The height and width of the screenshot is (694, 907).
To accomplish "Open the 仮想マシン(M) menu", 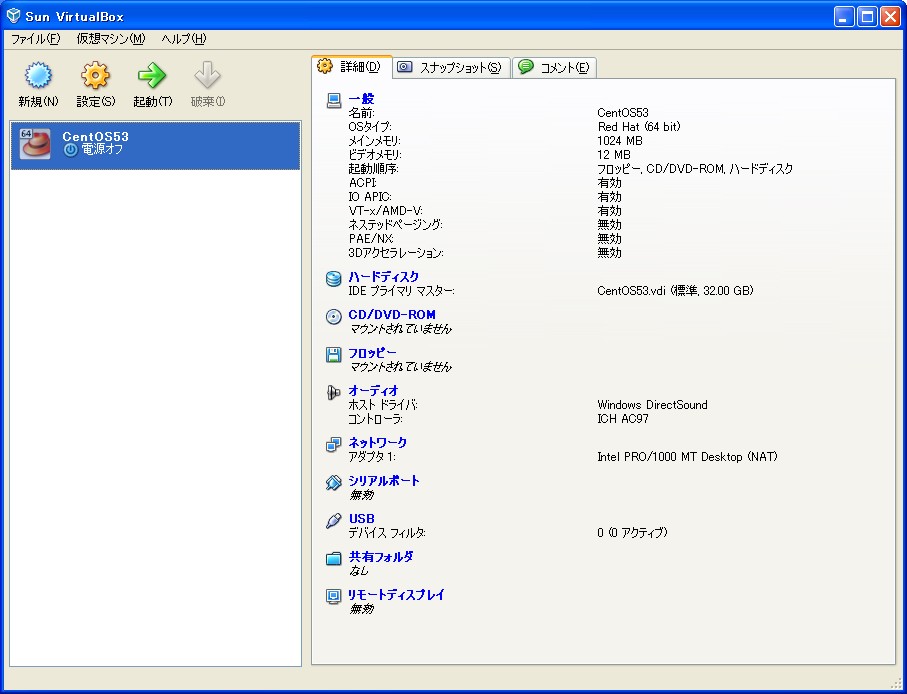I will pos(111,39).
